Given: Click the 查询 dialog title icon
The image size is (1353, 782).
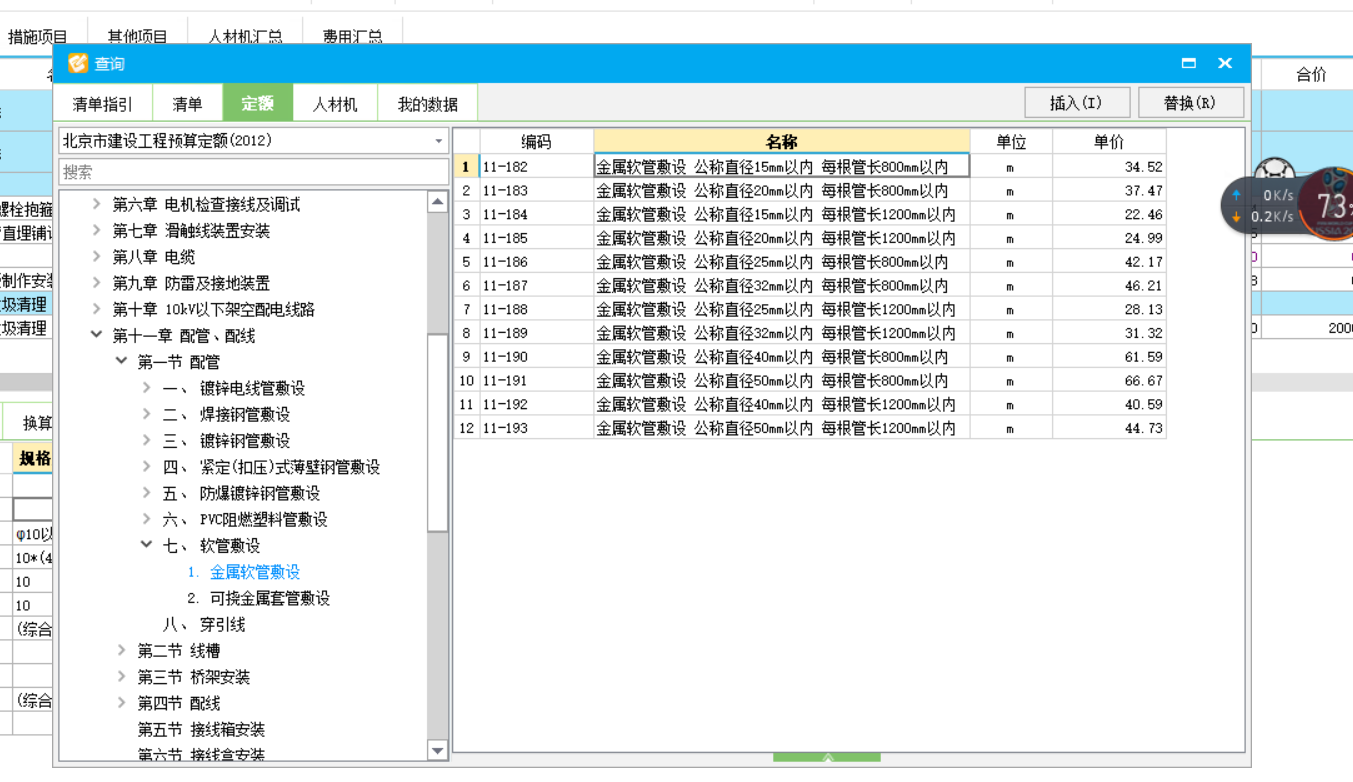Looking at the screenshot, I should point(78,63).
